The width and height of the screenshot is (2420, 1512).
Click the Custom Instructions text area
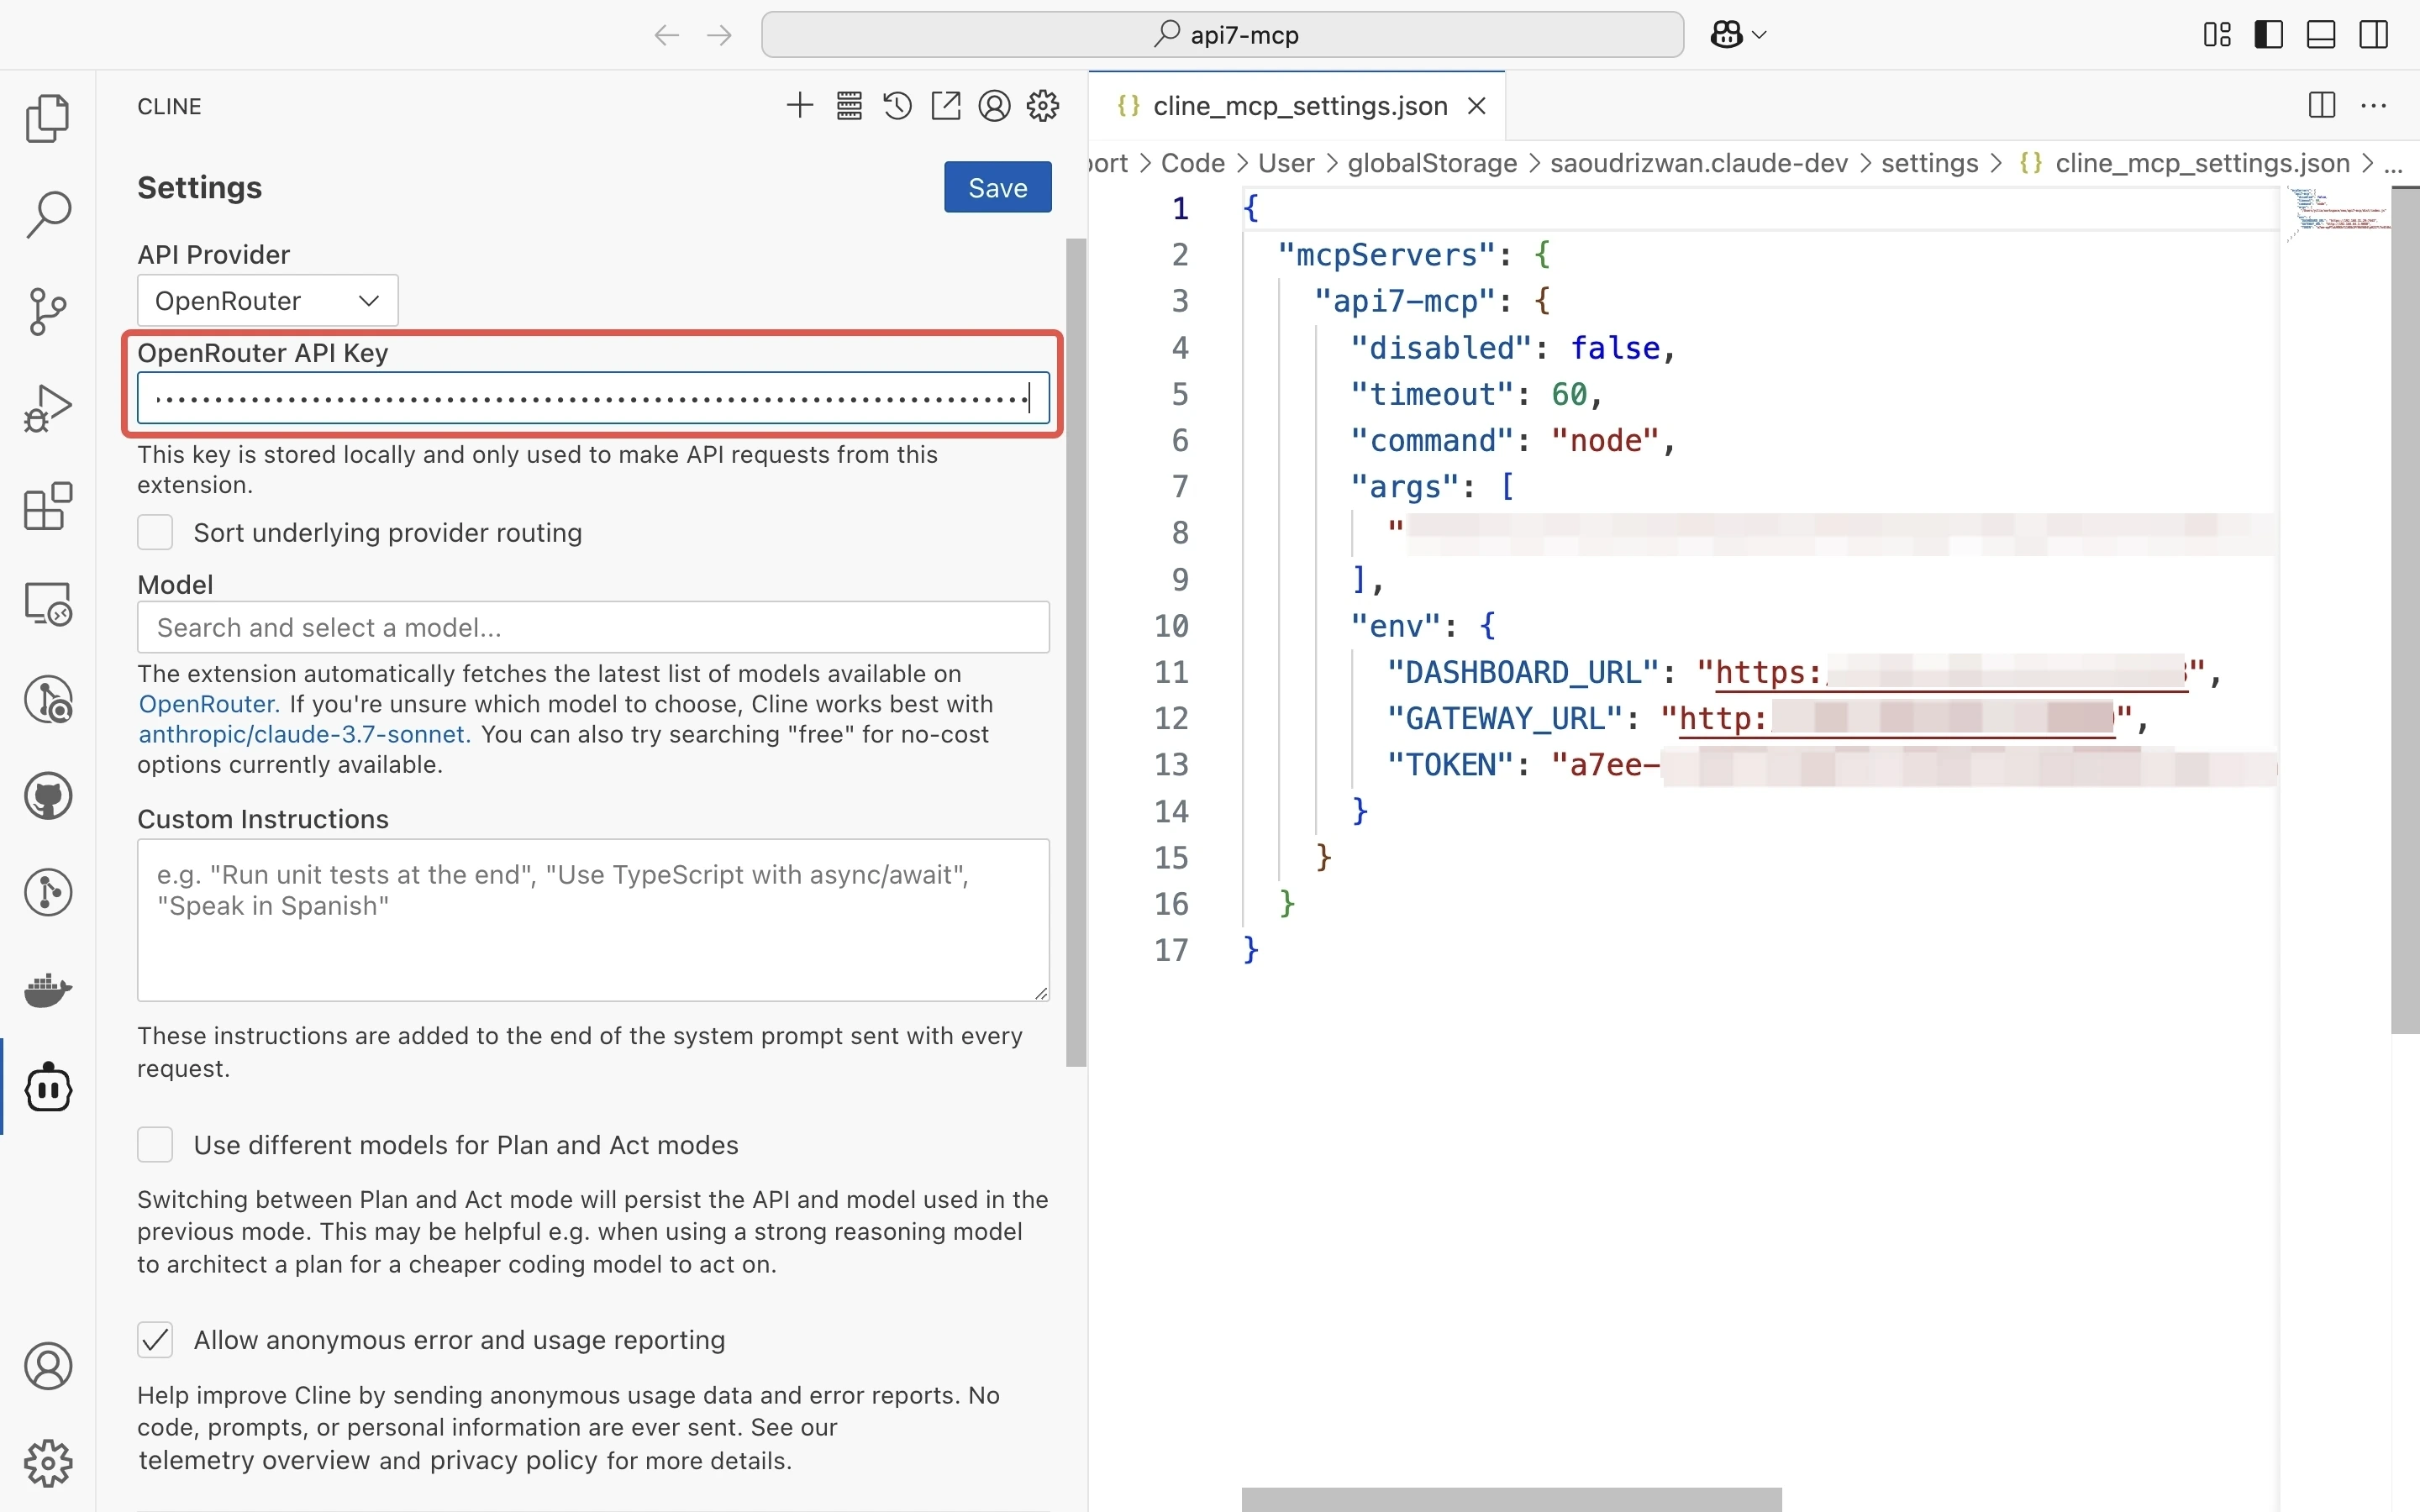[593, 920]
